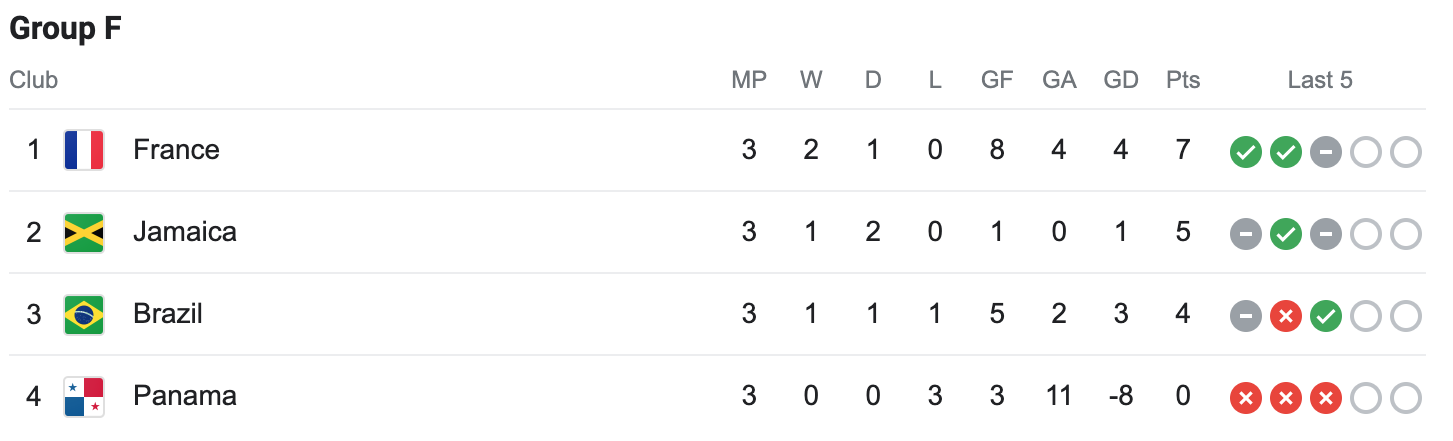Viewport: 1453px width, 441px height.
Task: Click the France flag icon
Action: click(x=84, y=150)
